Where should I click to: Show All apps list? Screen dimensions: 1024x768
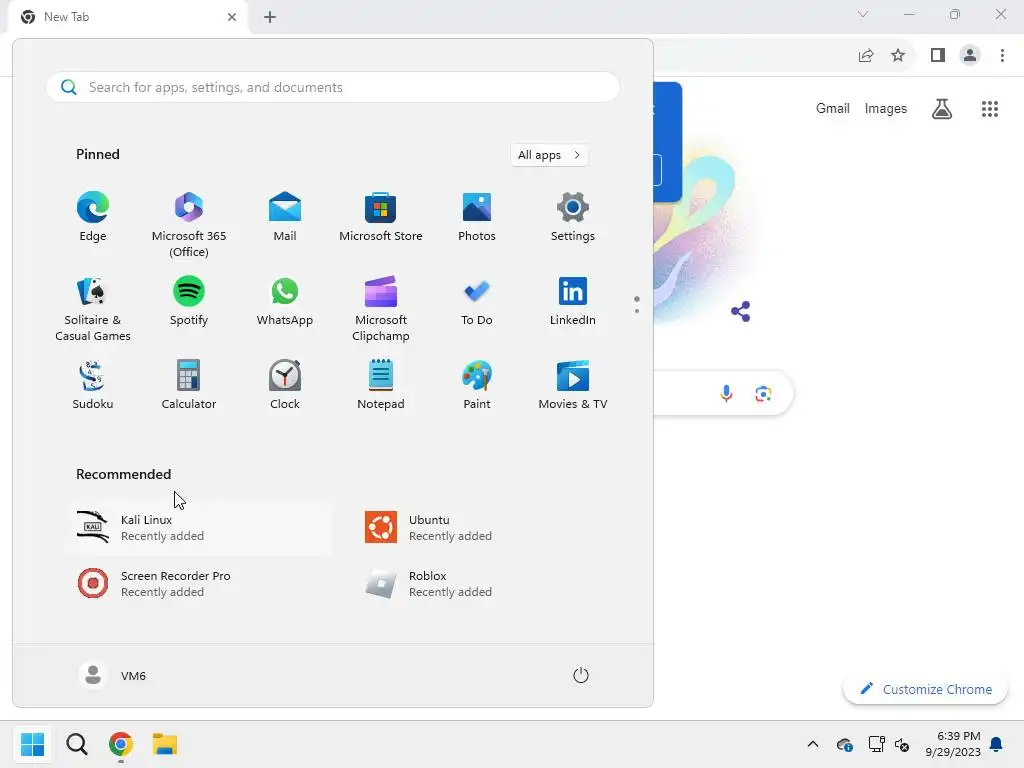click(549, 155)
